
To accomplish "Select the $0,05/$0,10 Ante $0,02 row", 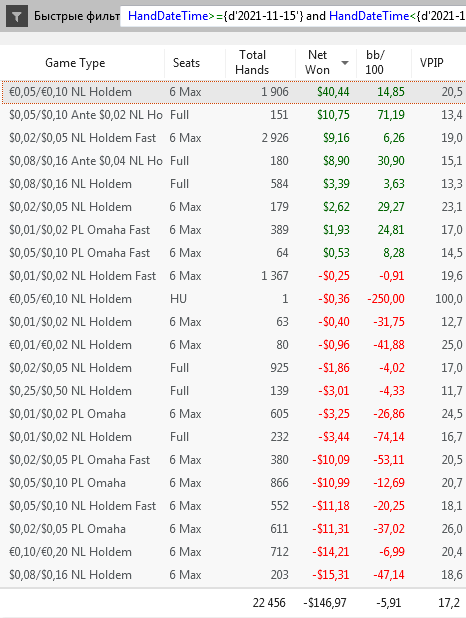I will click(233, 115).
